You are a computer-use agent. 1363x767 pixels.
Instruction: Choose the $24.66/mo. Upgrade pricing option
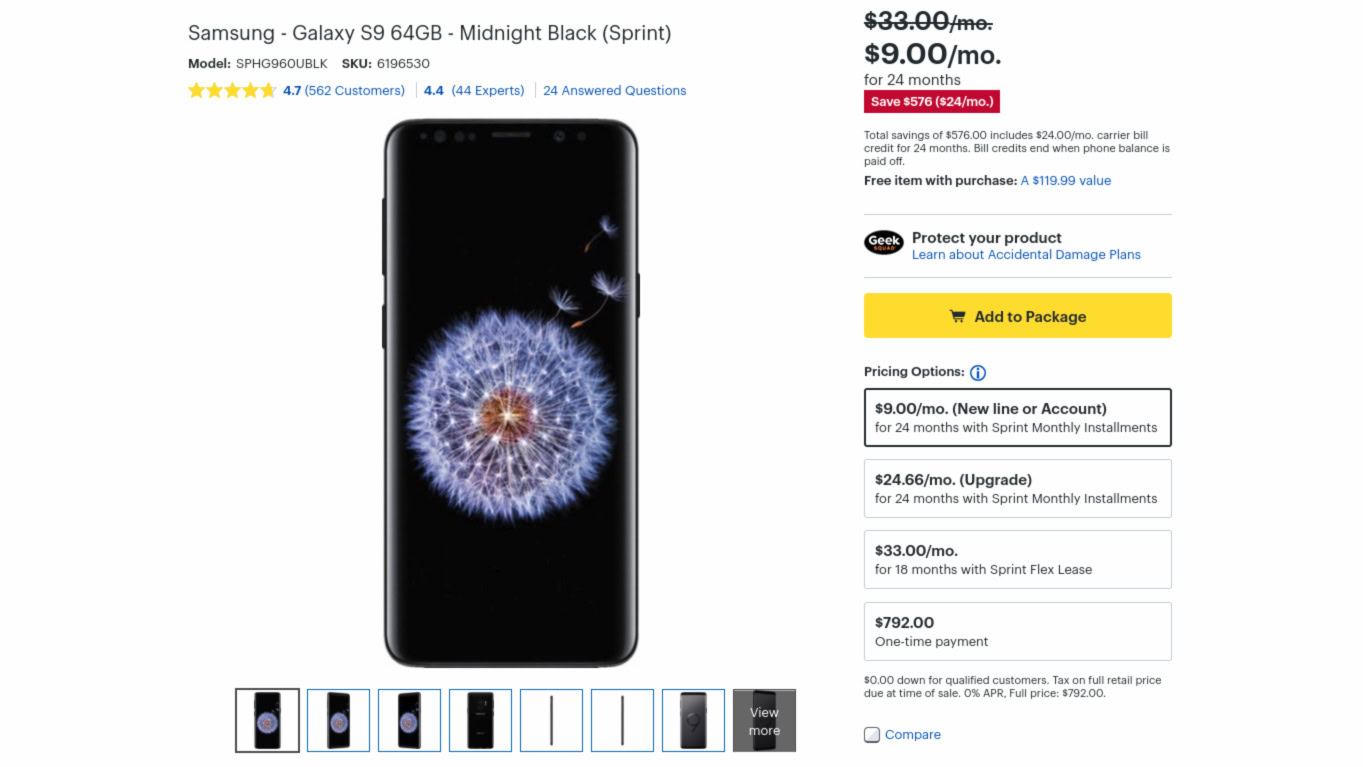point(1017,488)
